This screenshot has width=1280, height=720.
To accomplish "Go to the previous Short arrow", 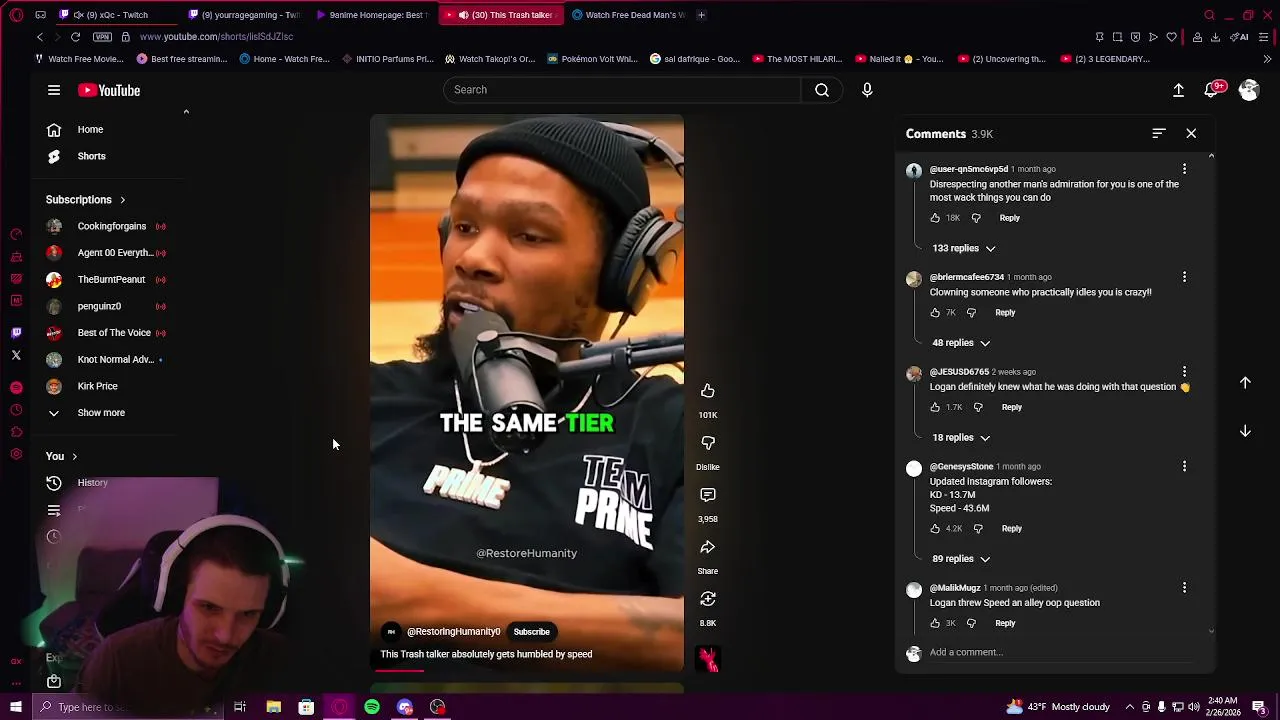I will [1245, 383].
